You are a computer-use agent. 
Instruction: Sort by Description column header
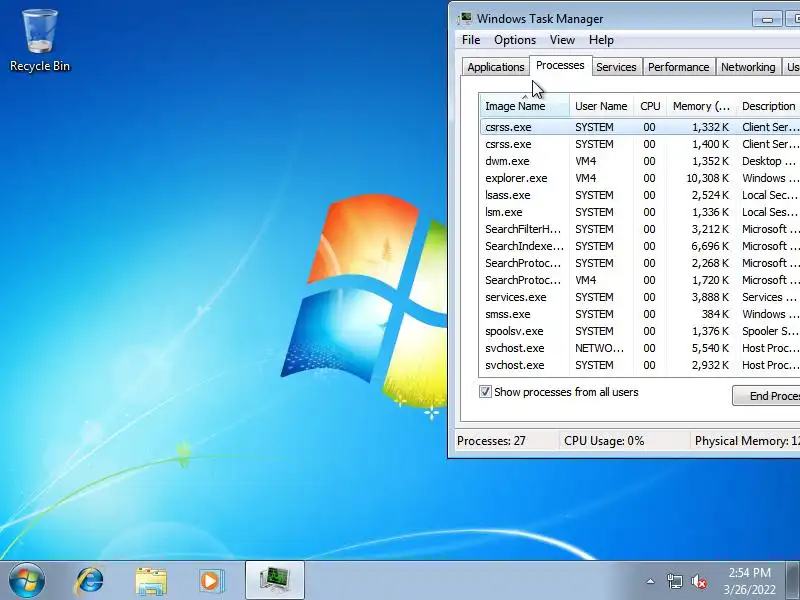pos(768,106)
